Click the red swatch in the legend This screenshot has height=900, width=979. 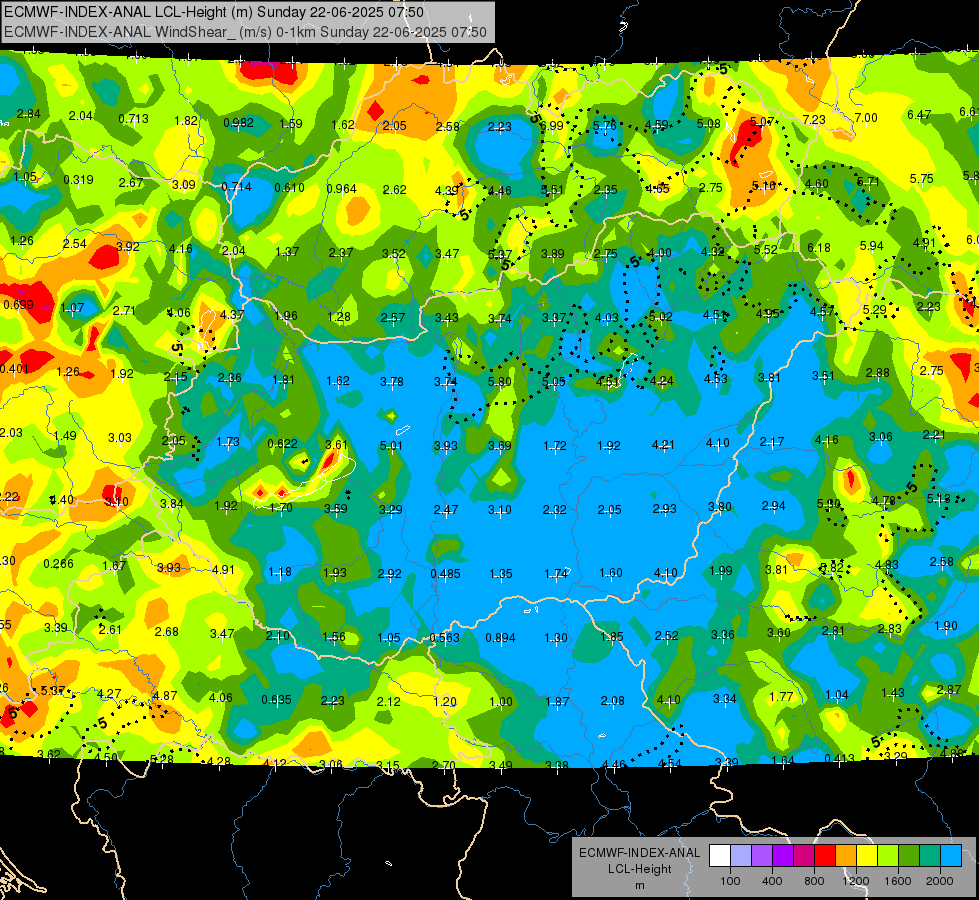(825, 855)
